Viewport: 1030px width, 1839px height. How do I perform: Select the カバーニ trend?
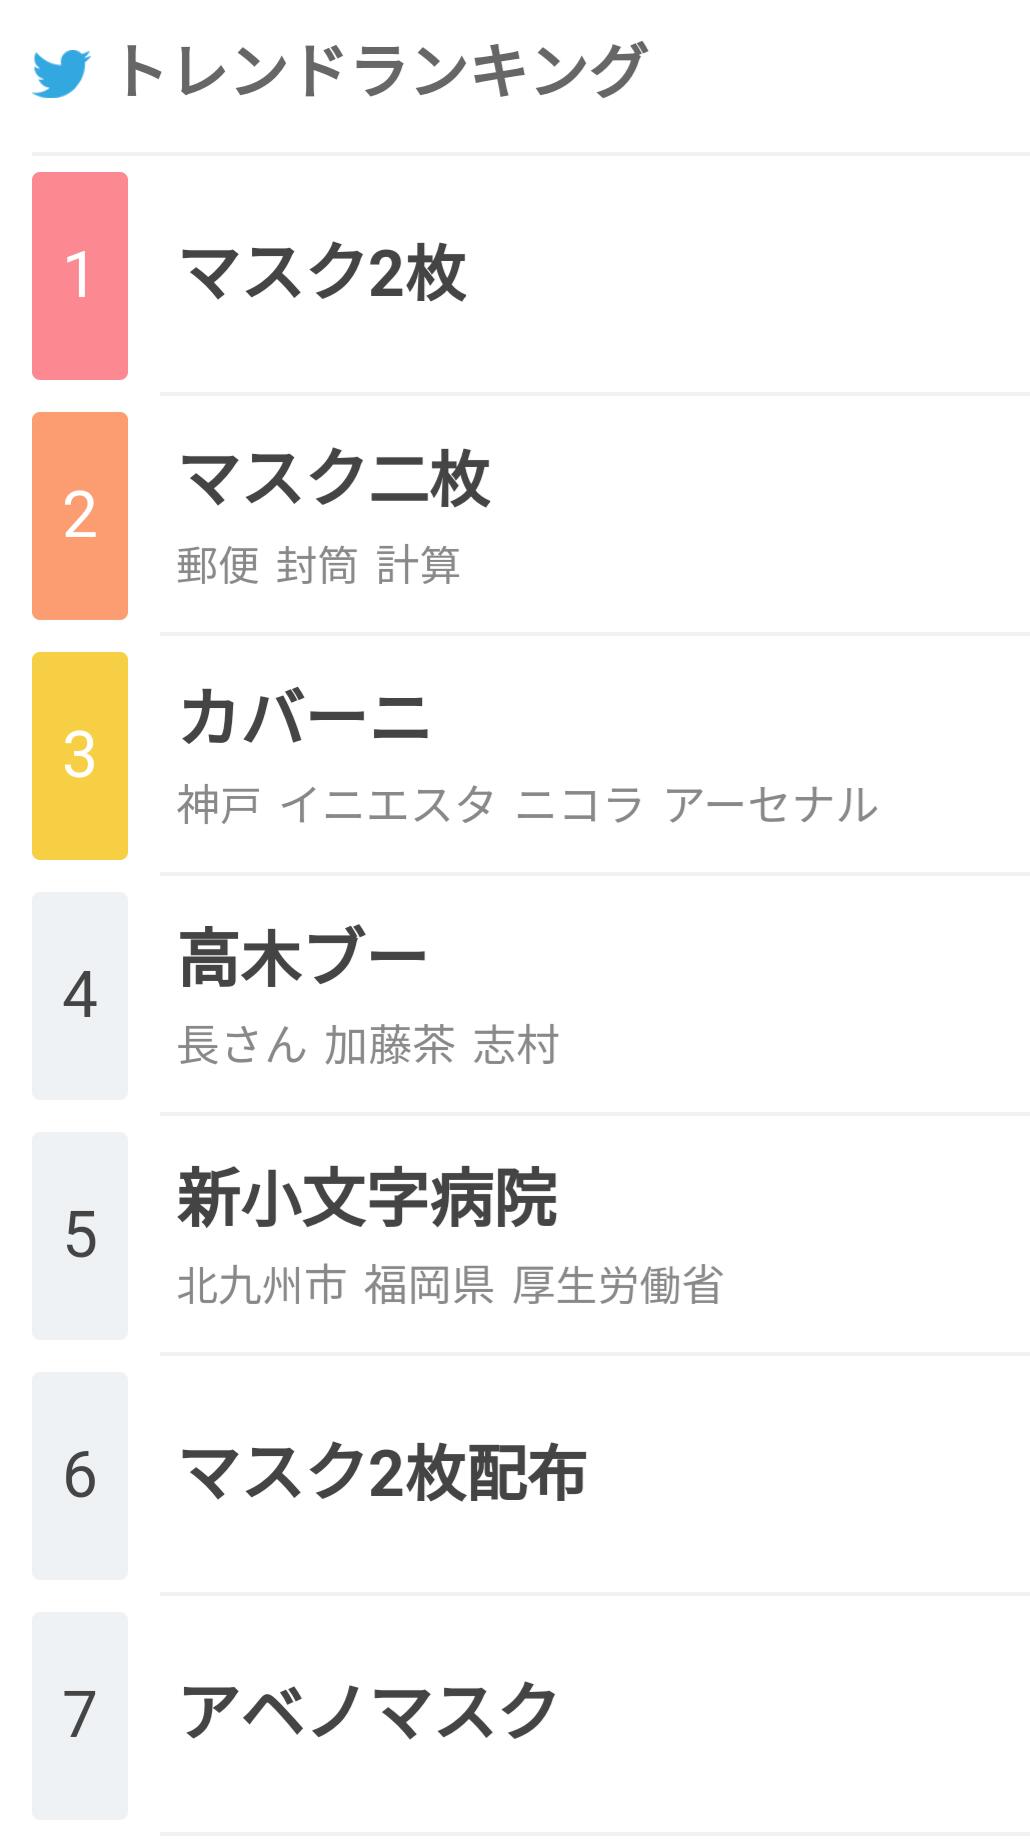tap(304, 718)
